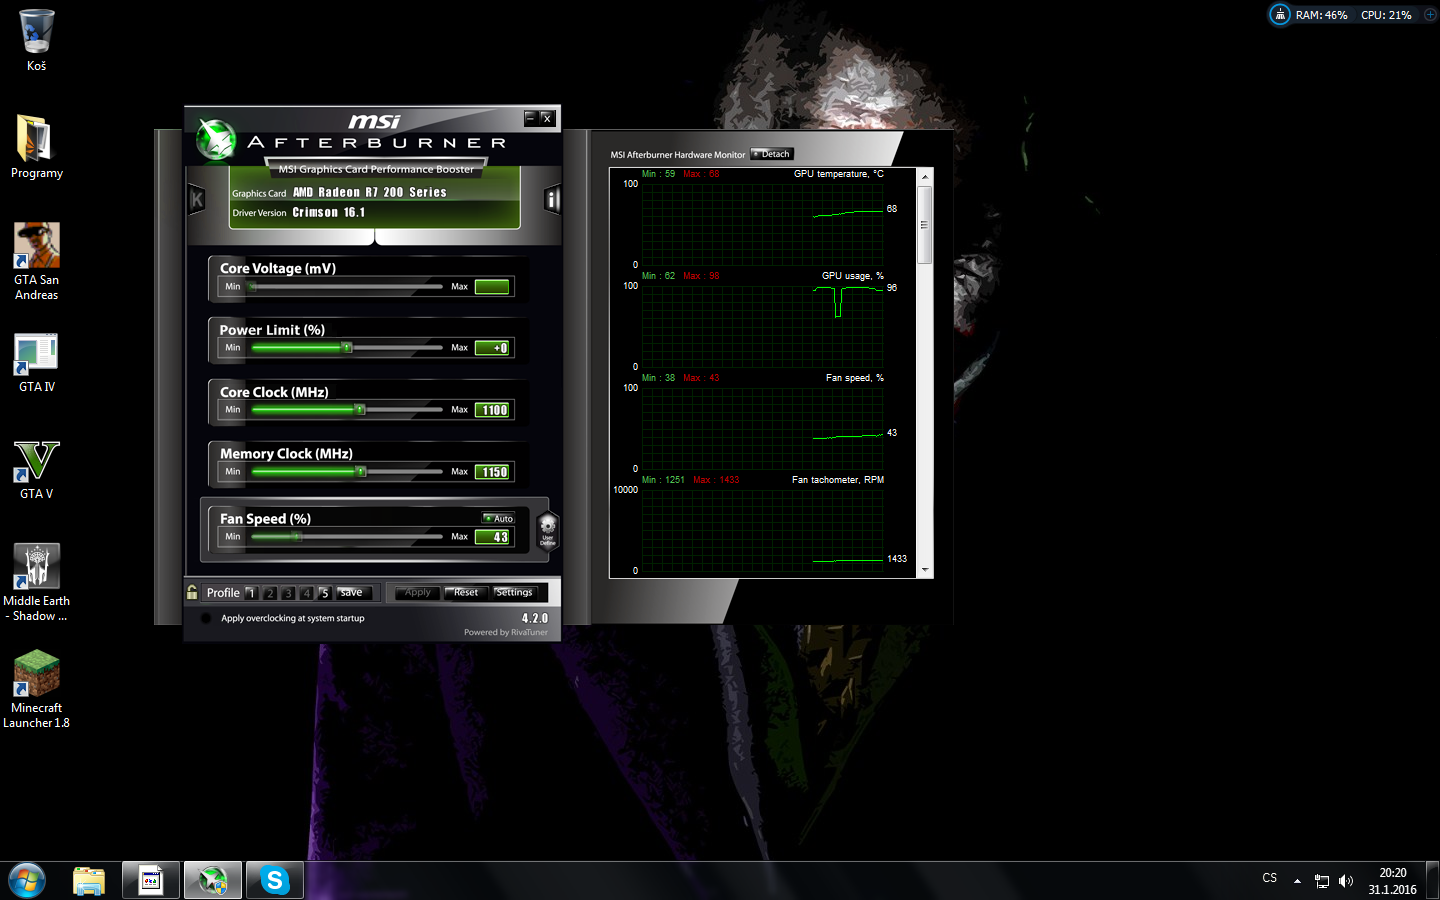Click the Crimson 16.1 driver version text
1440x900 pixels.
coord(329,212)
